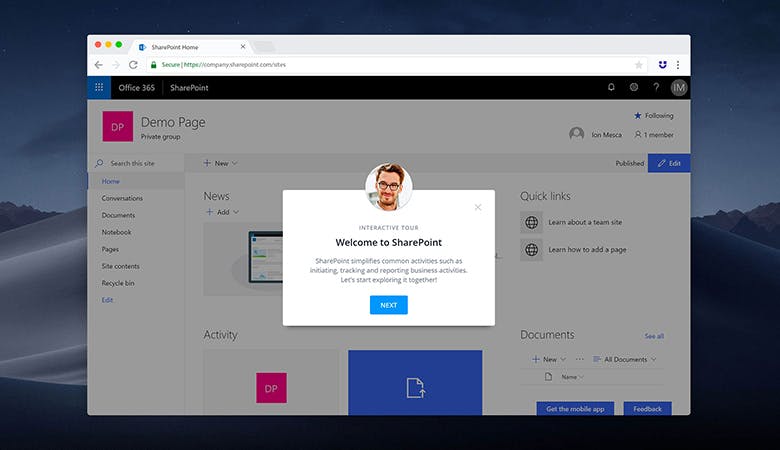The height and width of the screenshot is (450, 780).
Task: Click the Feedback button
Action: pyautogui.click(x=647, y=409)
